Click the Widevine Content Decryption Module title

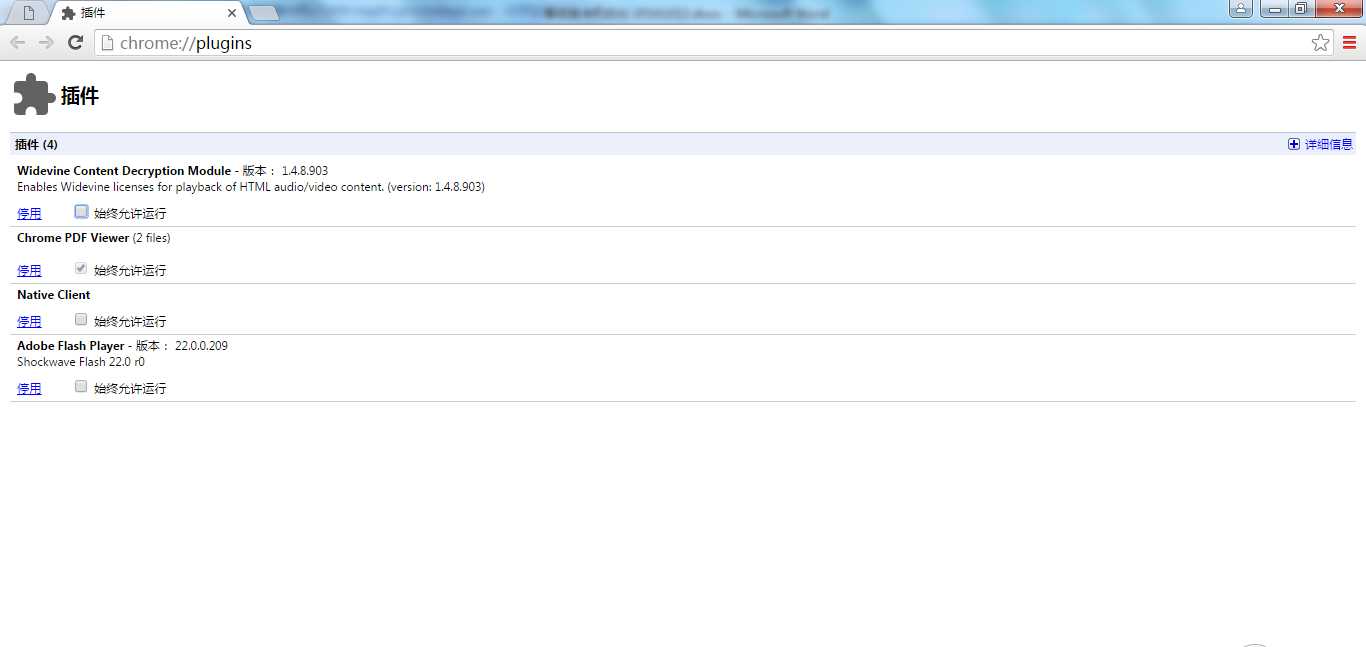[x=124, y=171]
